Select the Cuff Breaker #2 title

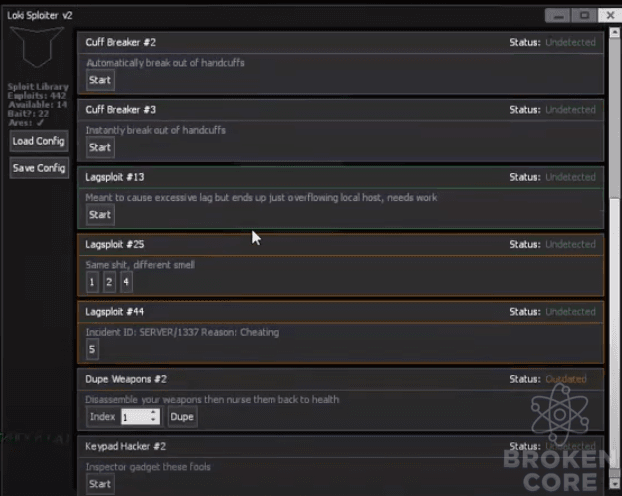(x=121, y=42)
